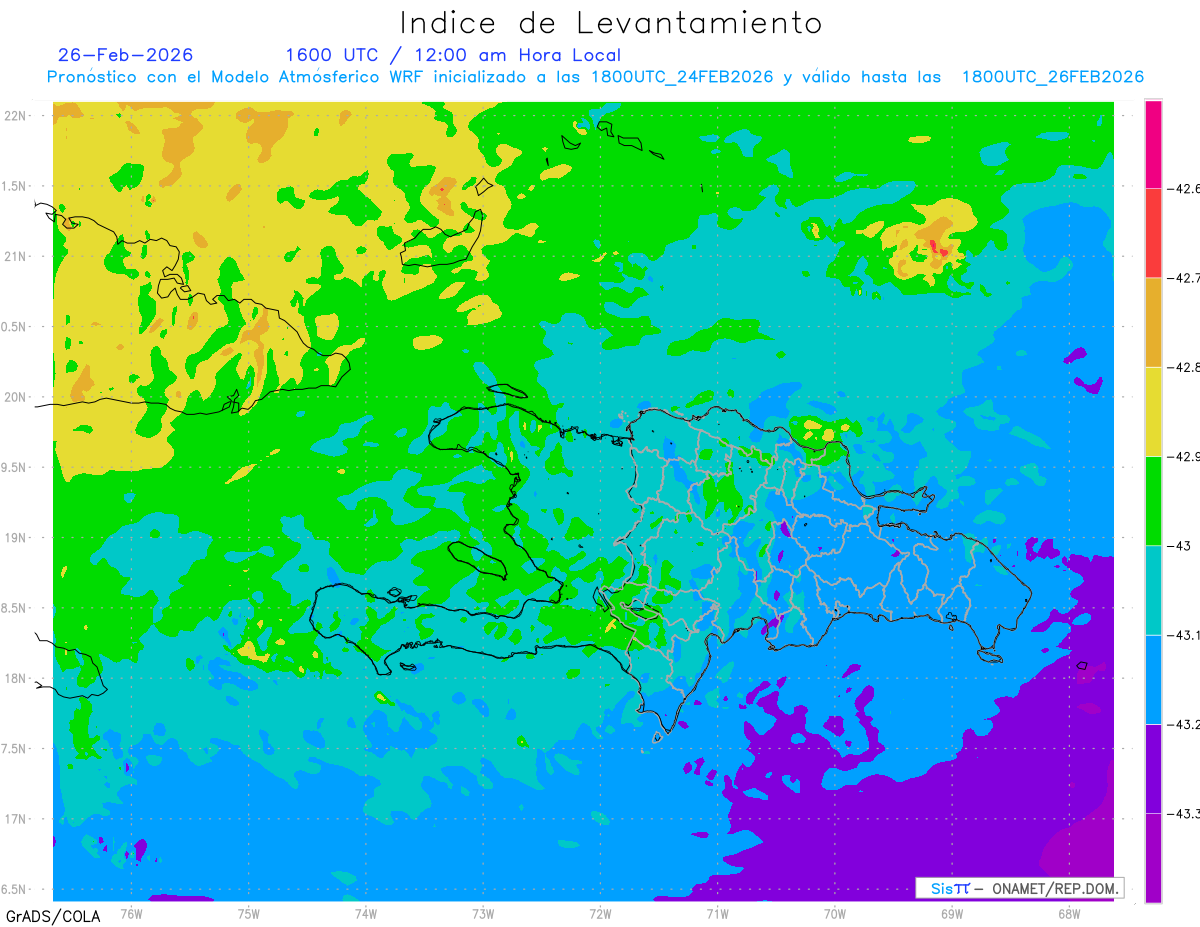Click the "1800UTC_26FEB2026" valid-until time
The image size is (1200, 927).
point(1053,77)
